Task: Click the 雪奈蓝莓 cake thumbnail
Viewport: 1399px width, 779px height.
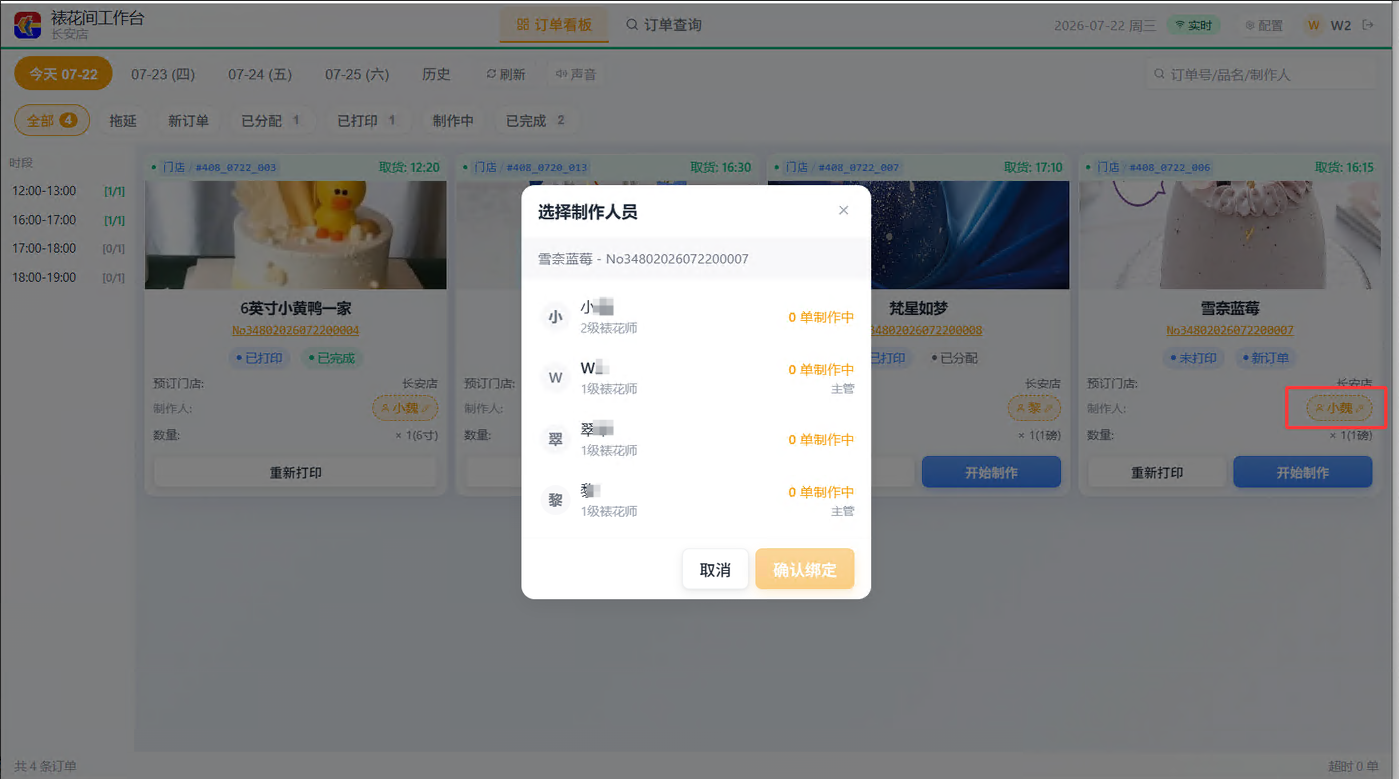Action: pyautogui.click(x=1229, y=235)
